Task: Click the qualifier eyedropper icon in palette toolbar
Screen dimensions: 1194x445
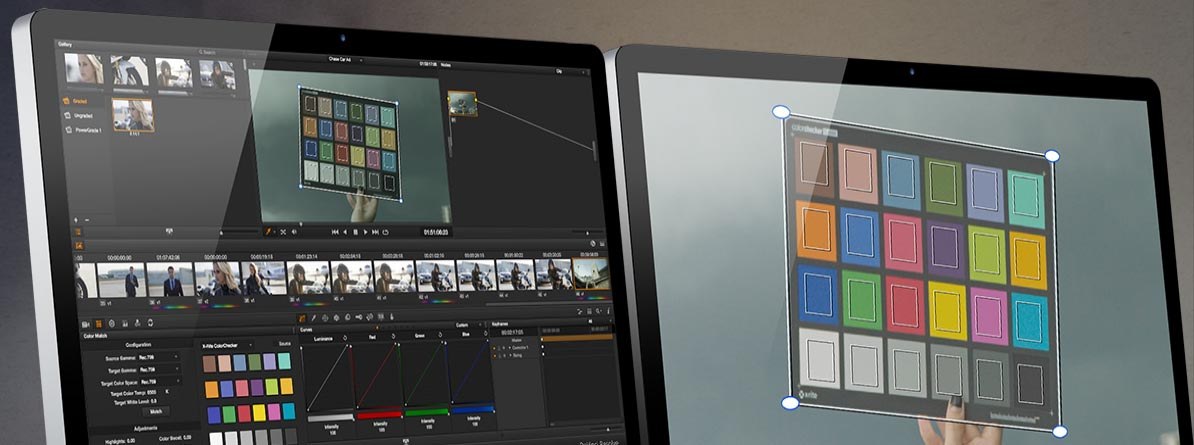Action: [x=314, y=318]
